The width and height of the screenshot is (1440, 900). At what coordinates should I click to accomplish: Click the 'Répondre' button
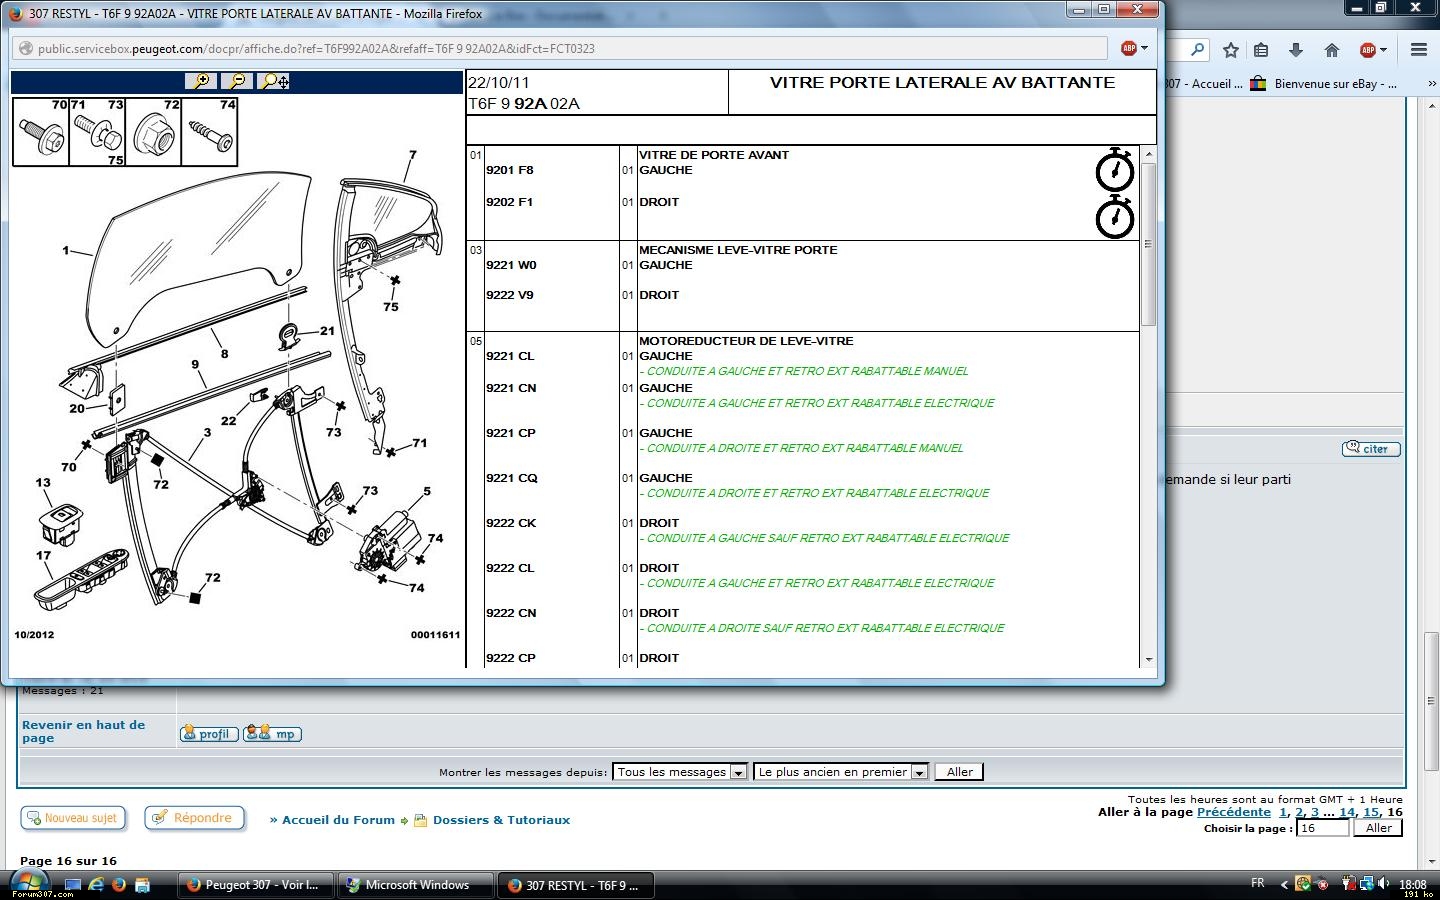pos(194,818)
